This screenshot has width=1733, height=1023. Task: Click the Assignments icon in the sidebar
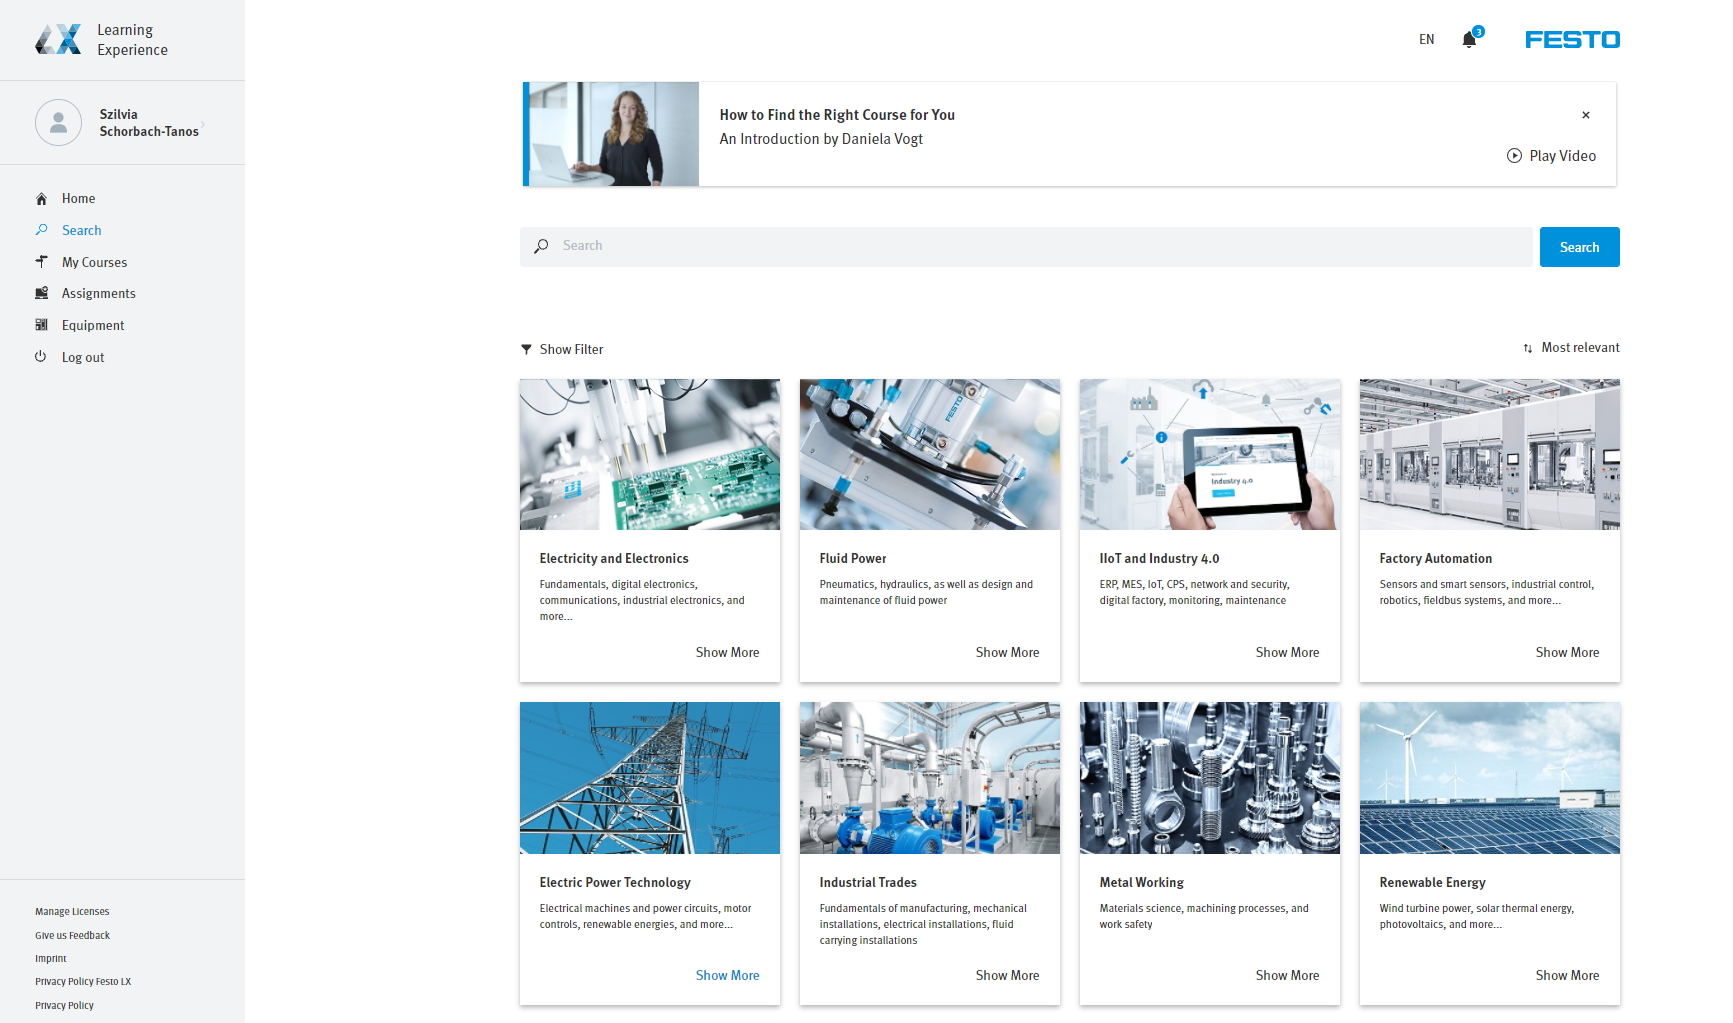[41, 293]
